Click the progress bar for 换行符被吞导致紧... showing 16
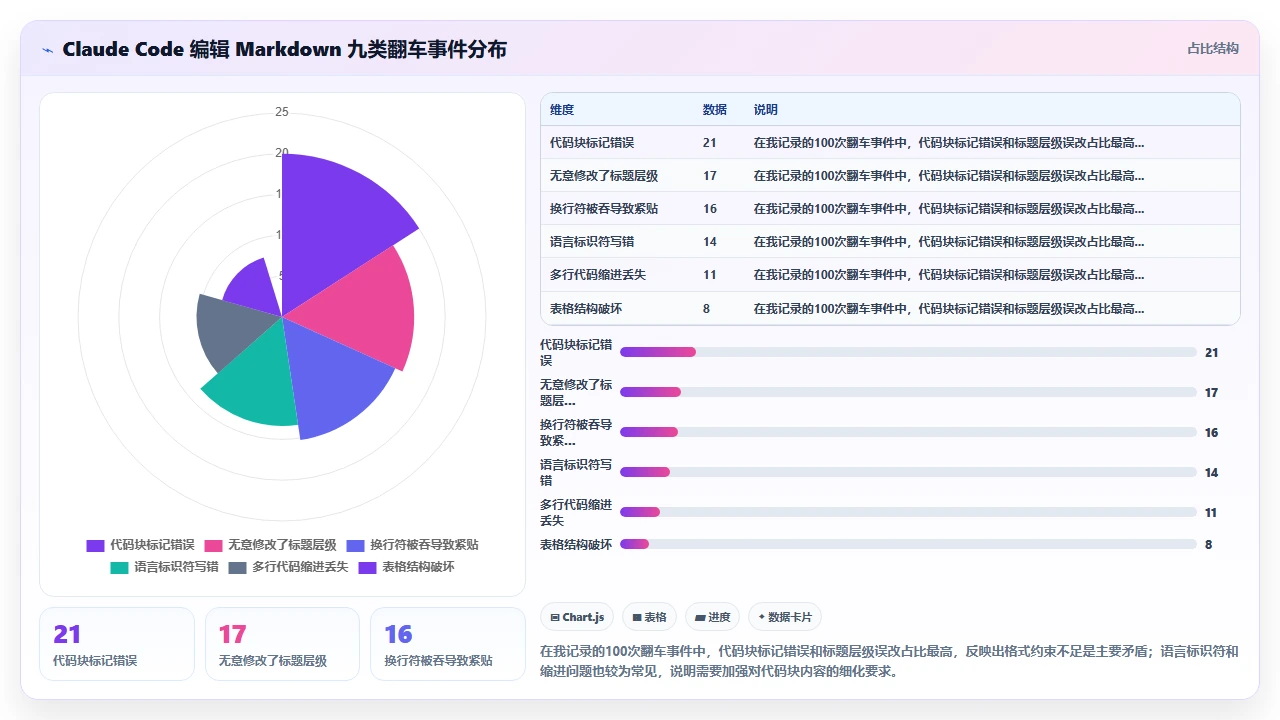This screenshot has height=720, width=1280. coord(908,432)
